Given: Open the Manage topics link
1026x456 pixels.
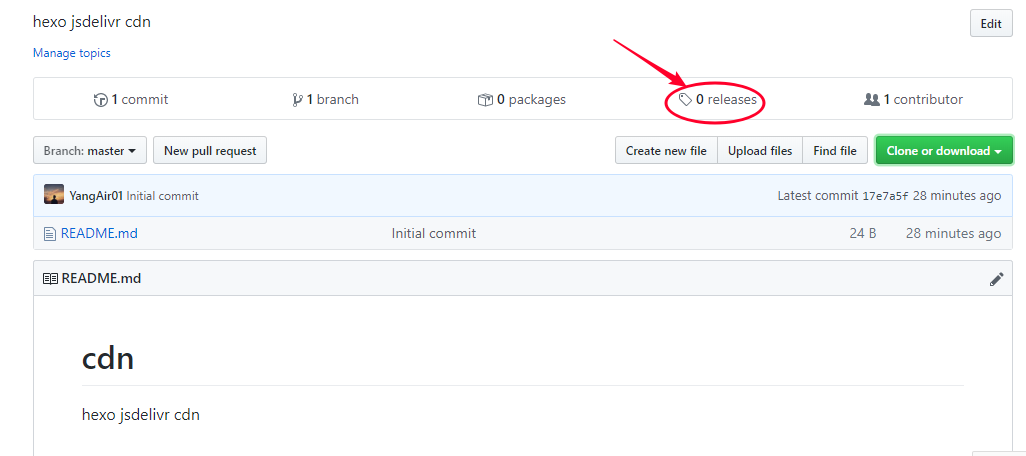Looking at the screenshot, I should [x=72, y=53].
